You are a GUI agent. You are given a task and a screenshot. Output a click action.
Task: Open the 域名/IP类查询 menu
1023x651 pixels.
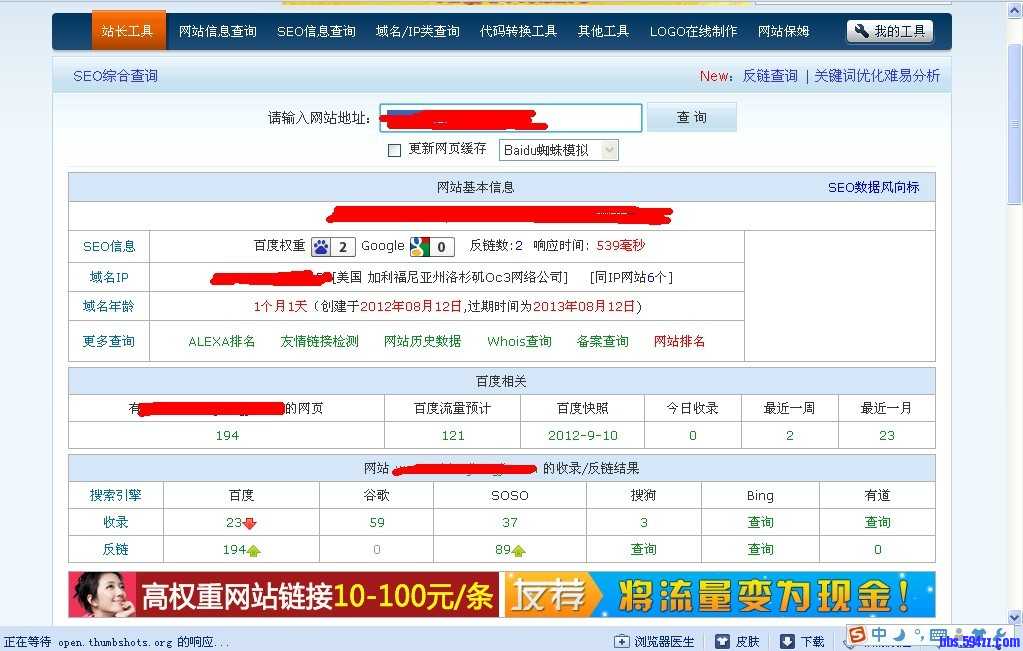point(417,31)
